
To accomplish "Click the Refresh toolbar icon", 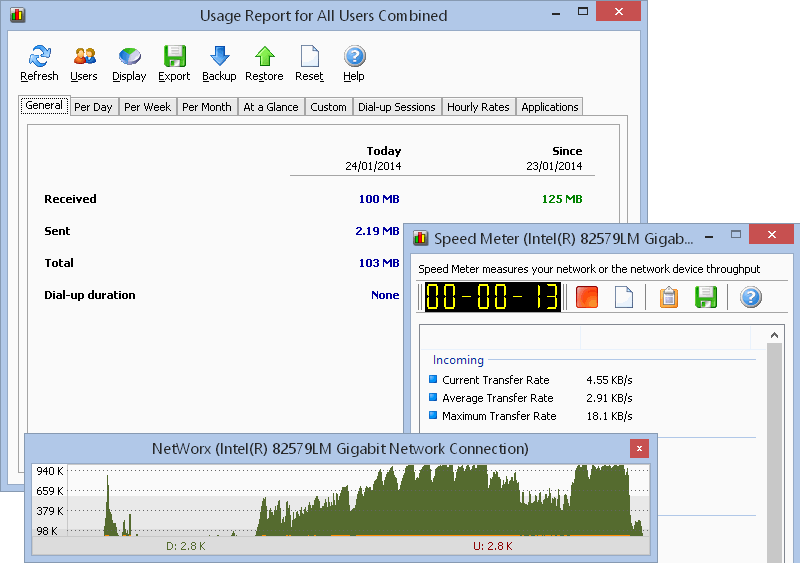I will pos(39,56).
